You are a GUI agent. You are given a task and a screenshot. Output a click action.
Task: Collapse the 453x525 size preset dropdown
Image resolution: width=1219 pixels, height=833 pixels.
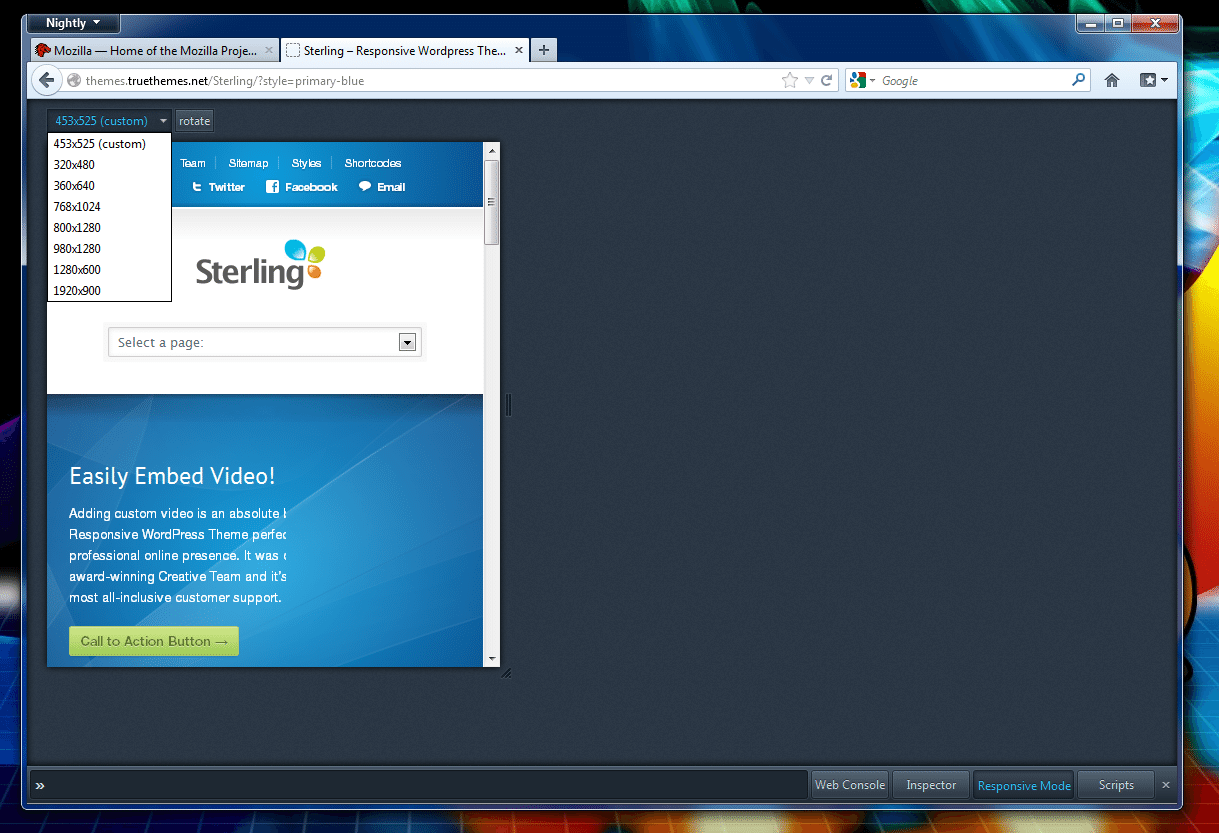tap(110, 121)
